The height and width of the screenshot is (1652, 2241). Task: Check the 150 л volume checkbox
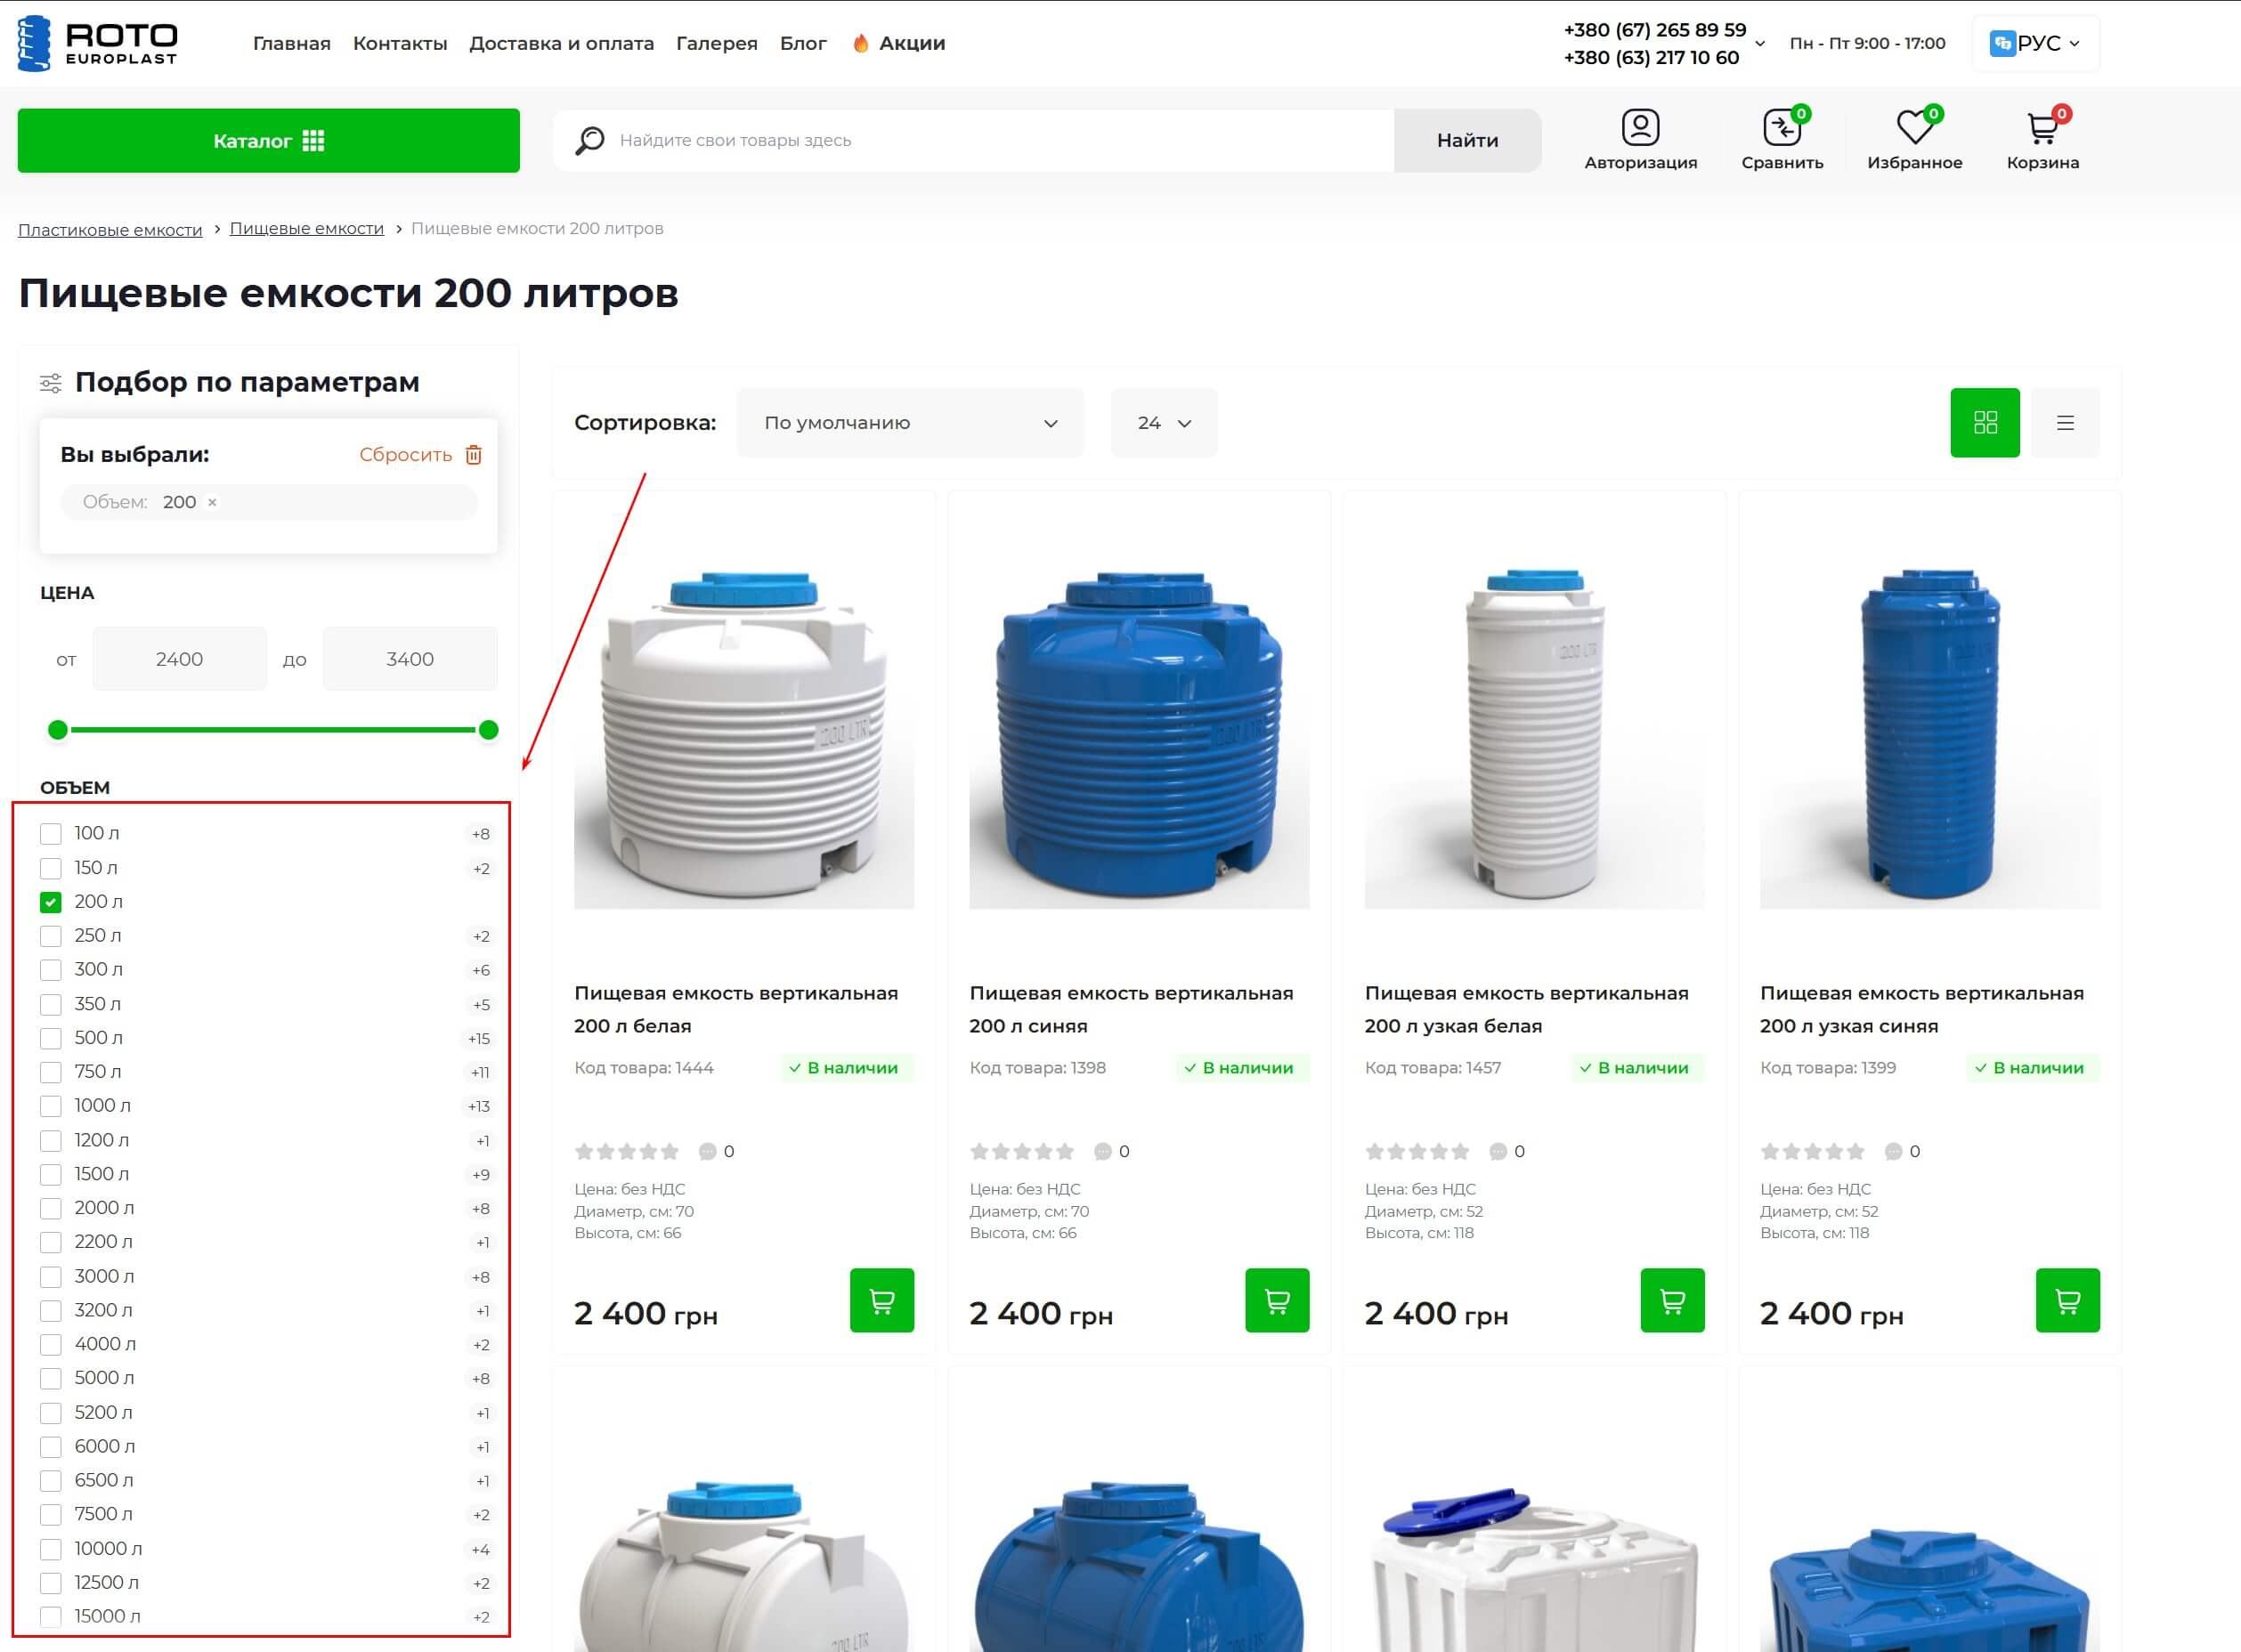pos(51,868)
